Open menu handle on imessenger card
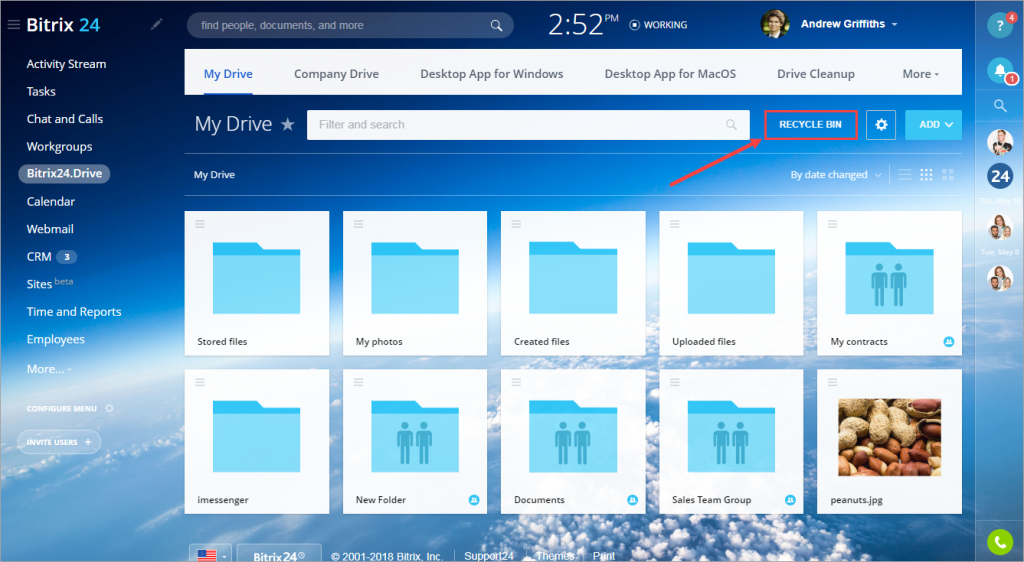This screenshot has height=562, width=1024. pyautogui.click(x=200, y=382)
